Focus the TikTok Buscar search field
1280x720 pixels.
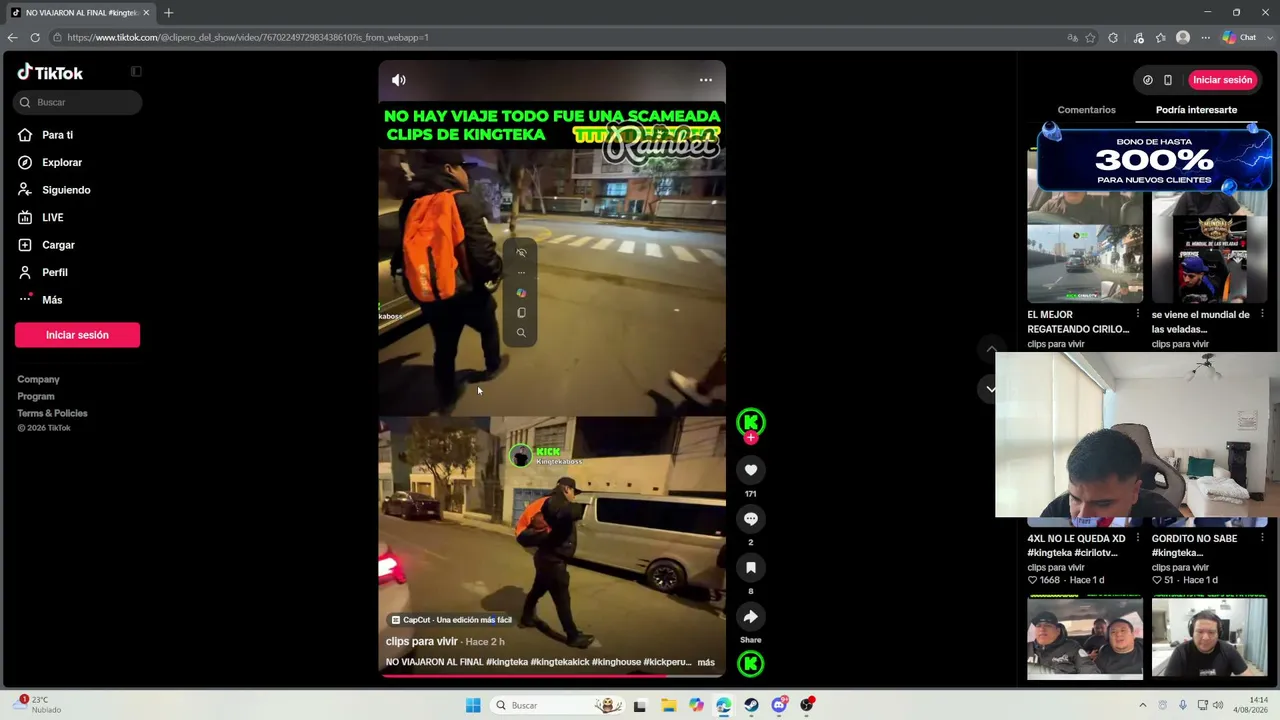[78, 102]
